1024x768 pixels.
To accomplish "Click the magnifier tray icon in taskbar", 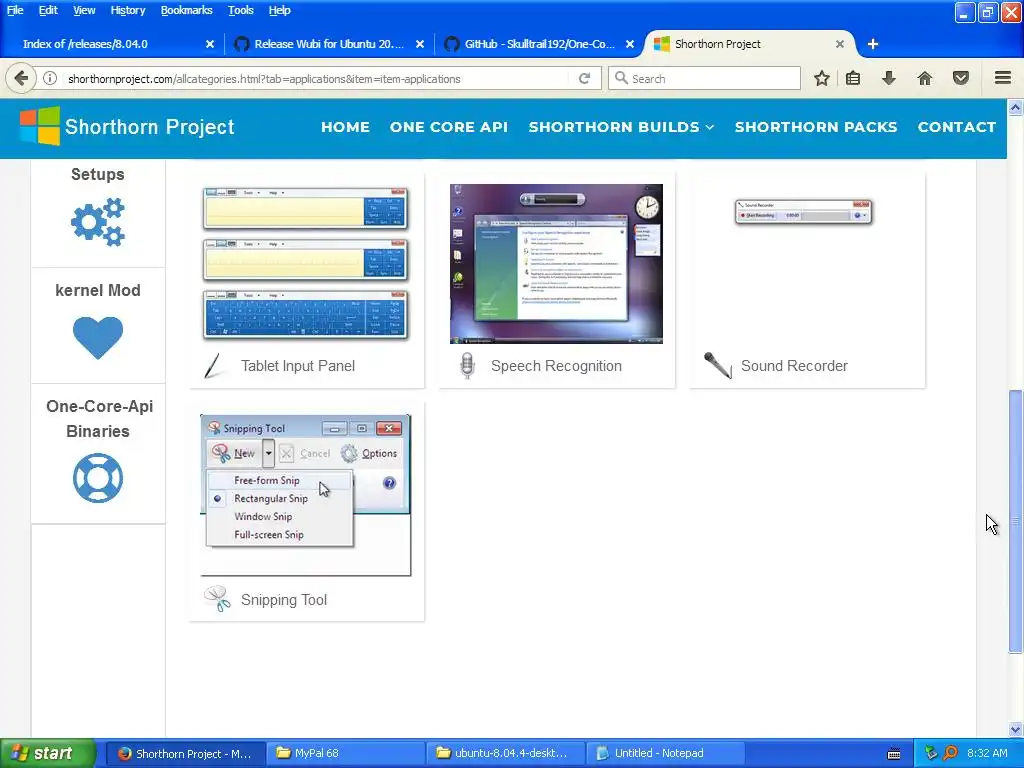I will (x=950, y=753).
